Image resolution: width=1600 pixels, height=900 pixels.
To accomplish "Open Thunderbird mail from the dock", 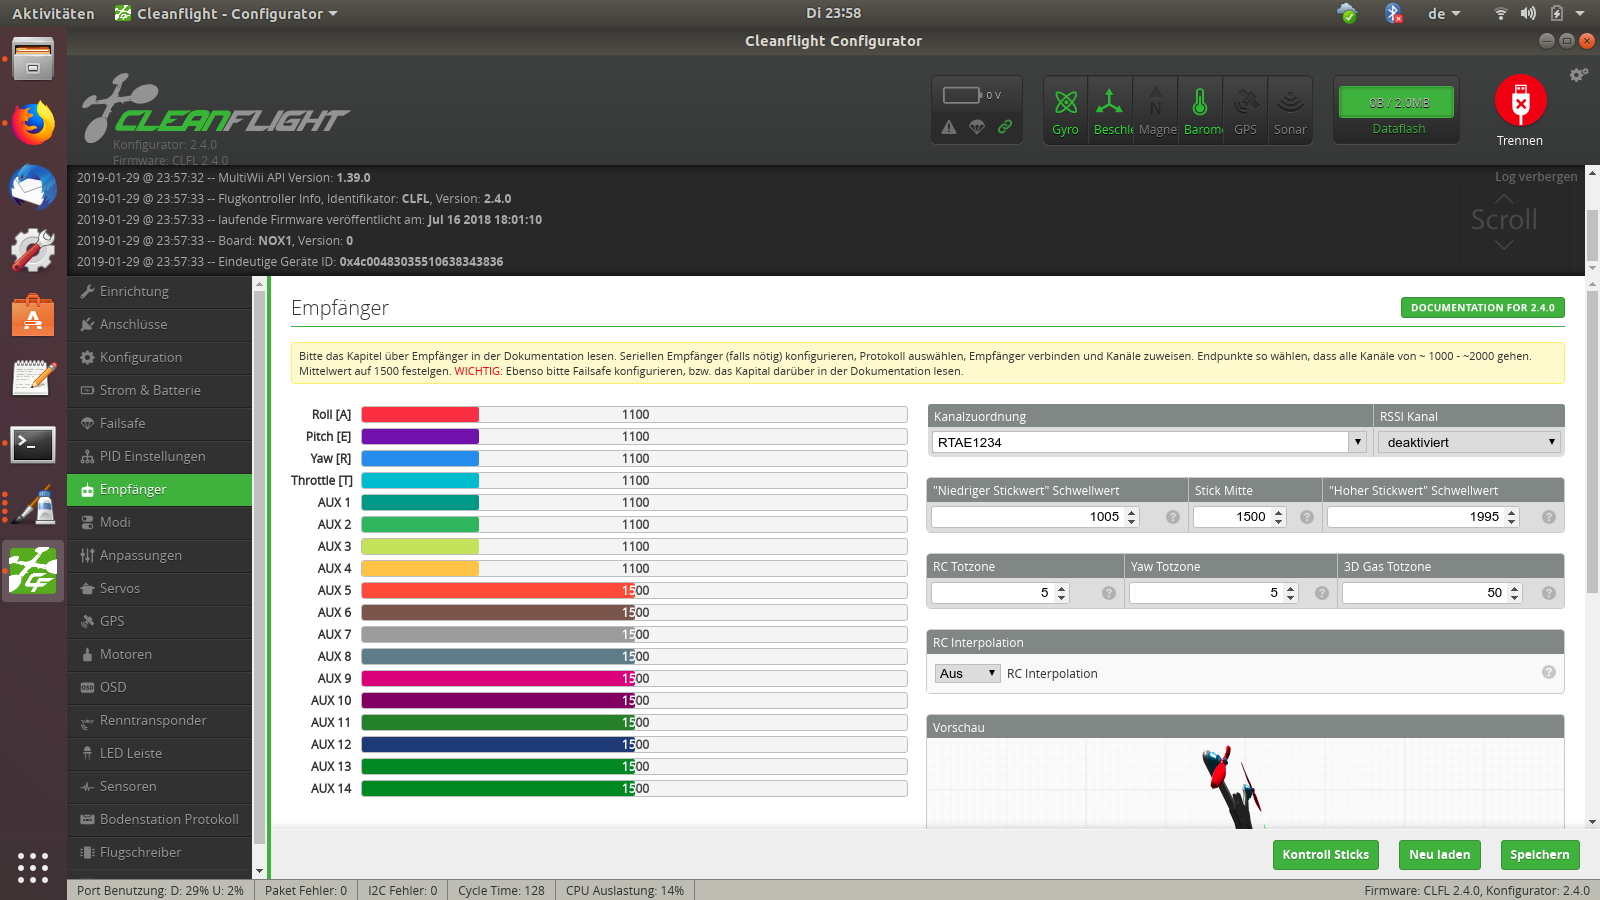I will [33, 187].
